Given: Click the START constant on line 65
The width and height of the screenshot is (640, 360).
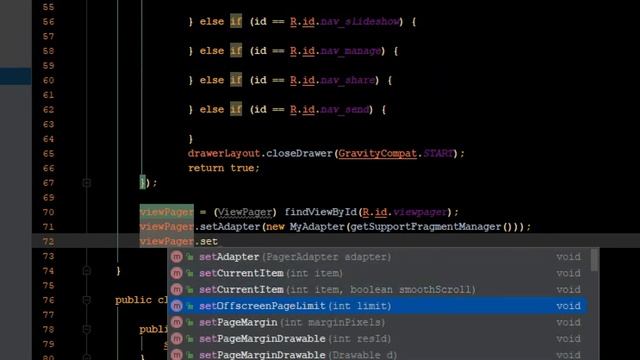Looking at the screenshot, I should 438,153.
